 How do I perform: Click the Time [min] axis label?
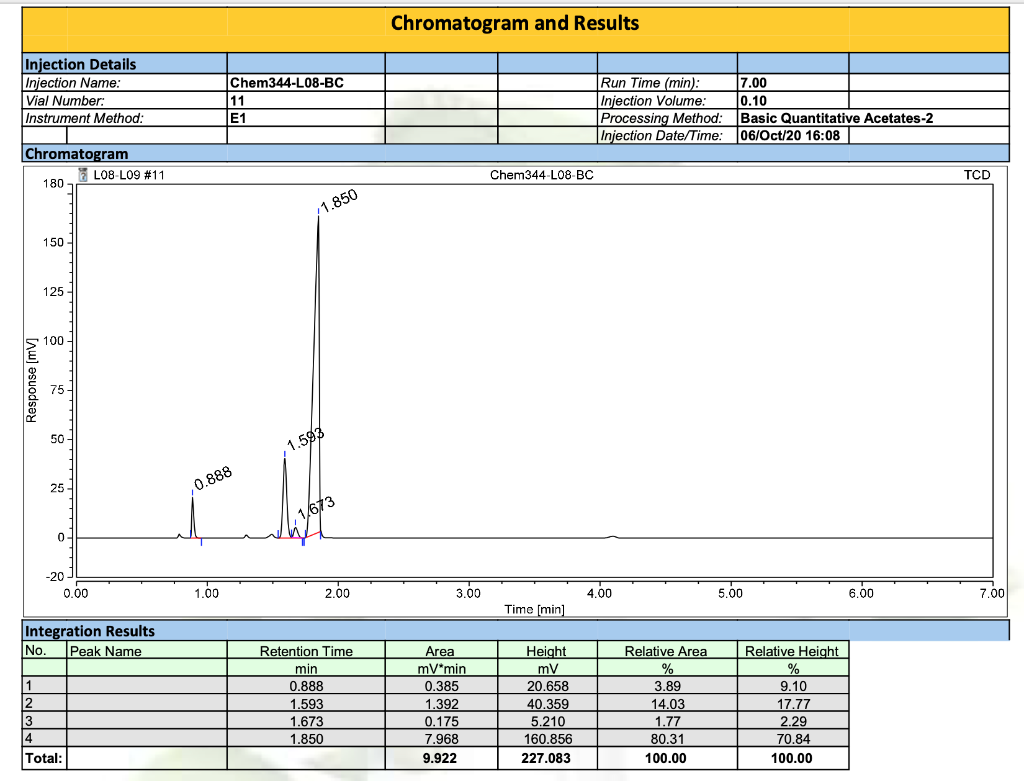(x=534, y=609)
